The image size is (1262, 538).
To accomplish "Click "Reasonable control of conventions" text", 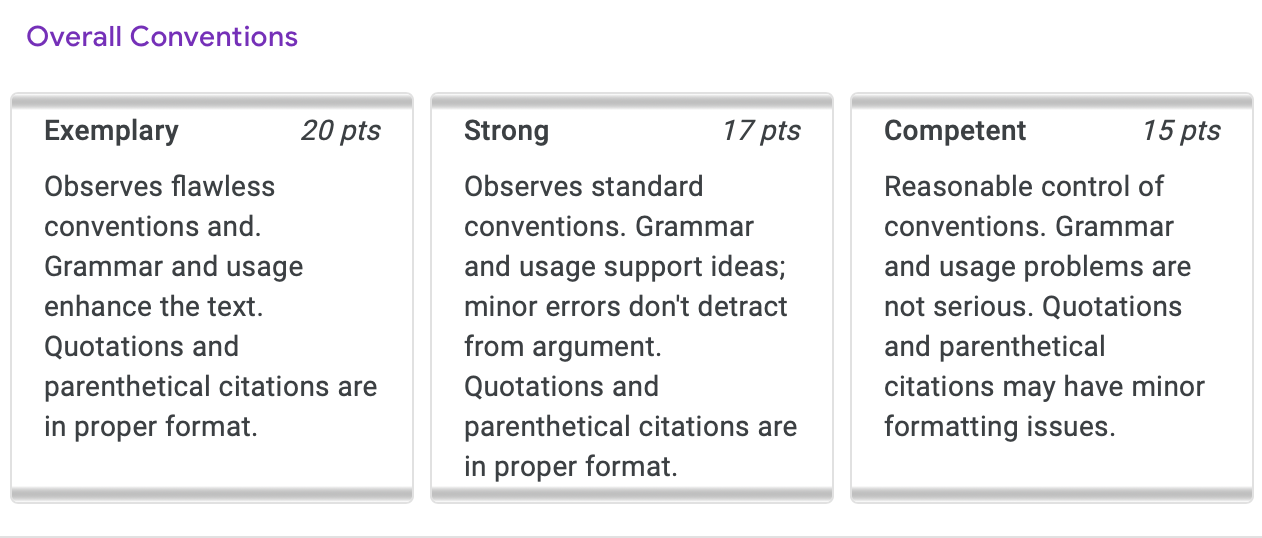I will point(1024,206).
